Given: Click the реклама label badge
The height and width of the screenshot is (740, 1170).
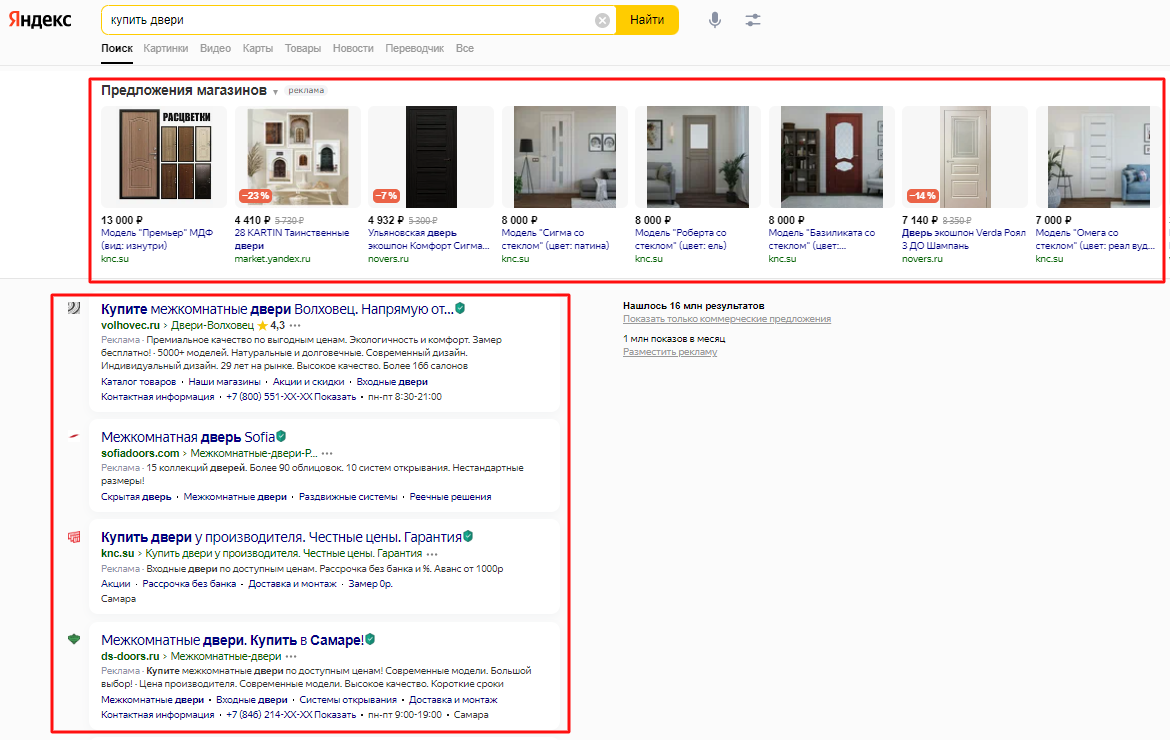Looking at the screenshot, I should click(x=306, y=90).
